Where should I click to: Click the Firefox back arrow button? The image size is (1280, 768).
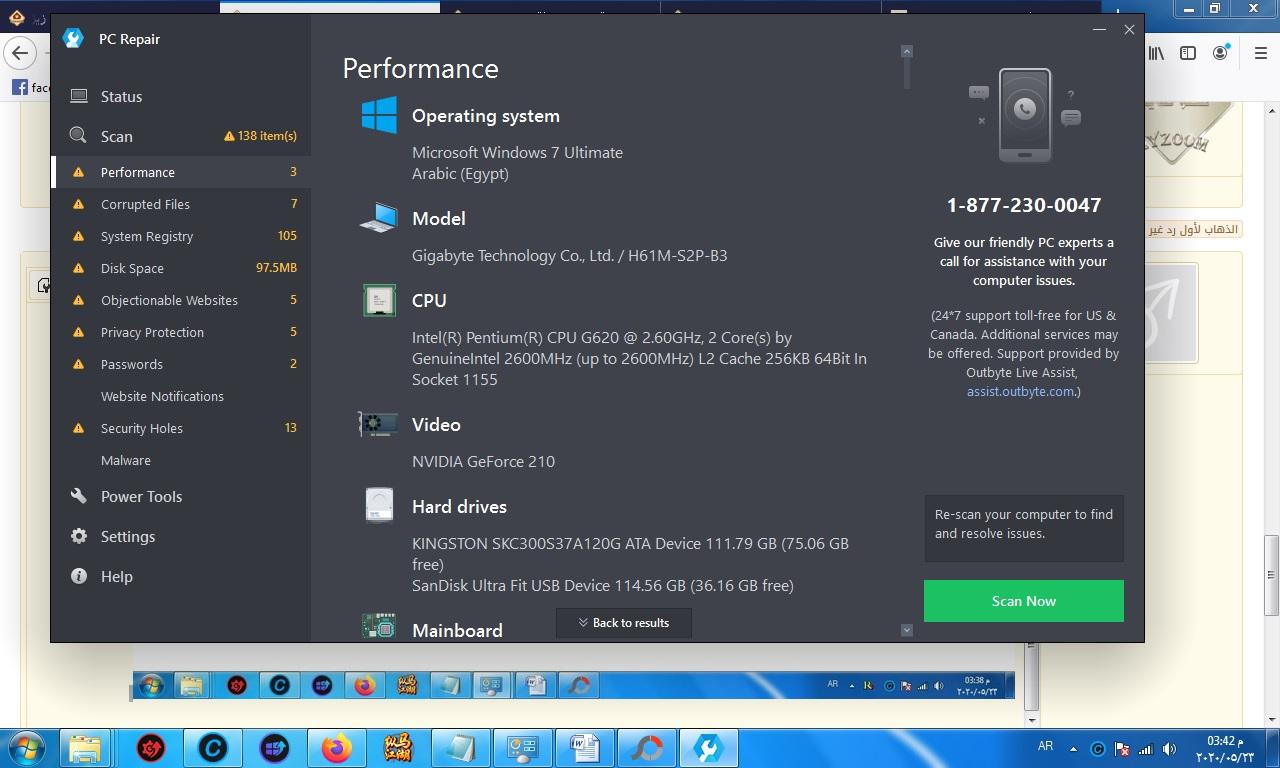tap(20, 53)
